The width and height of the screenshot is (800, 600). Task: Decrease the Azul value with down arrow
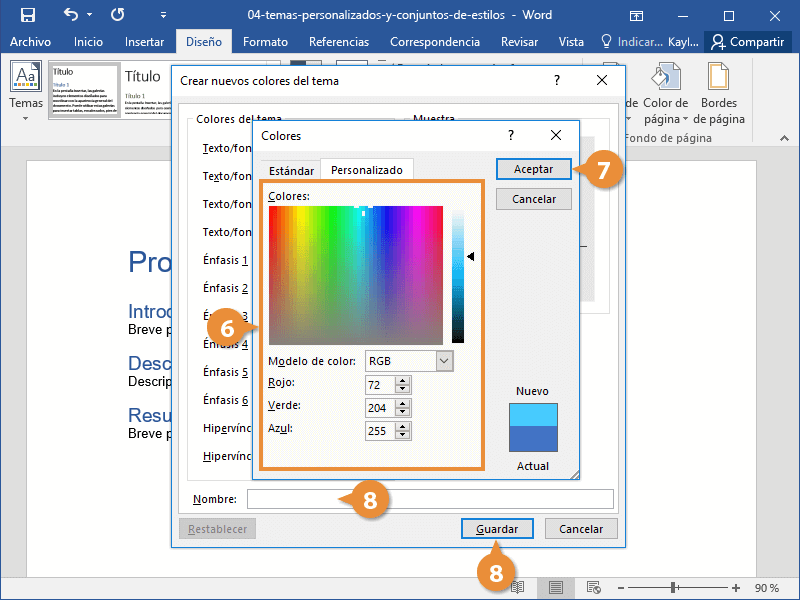tap(403, 435)
